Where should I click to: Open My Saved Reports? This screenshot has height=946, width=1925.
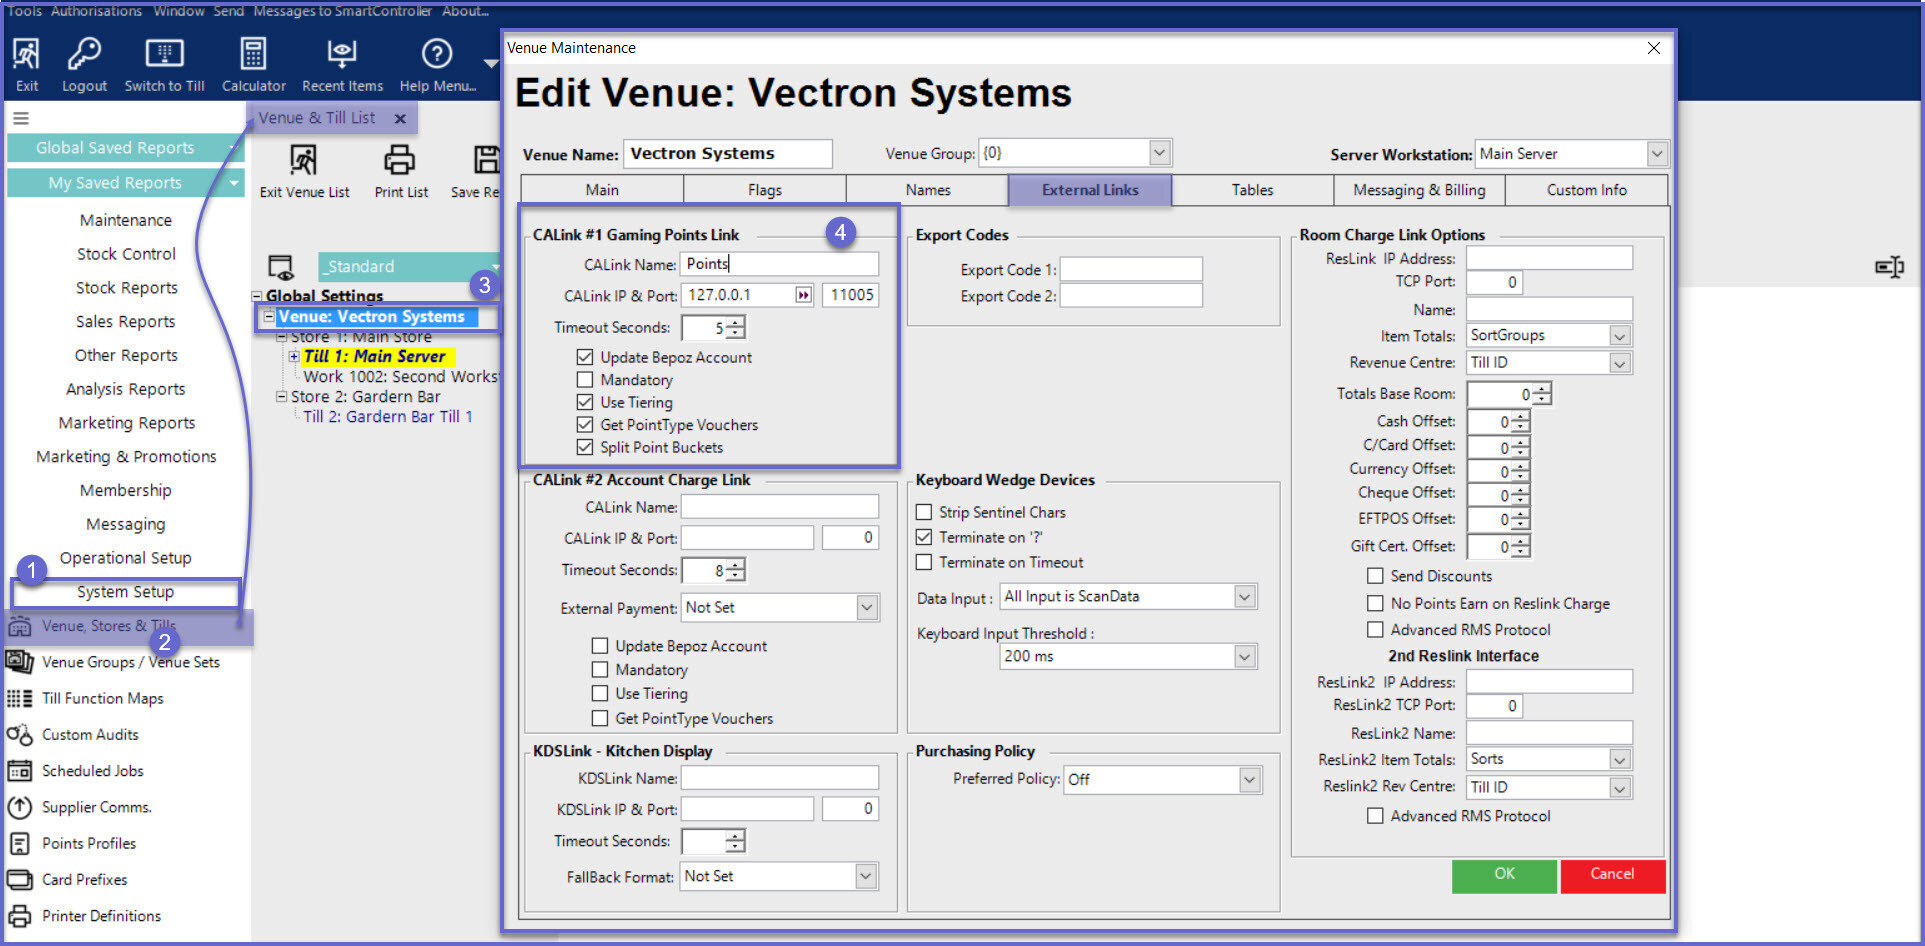click(125, 183)
